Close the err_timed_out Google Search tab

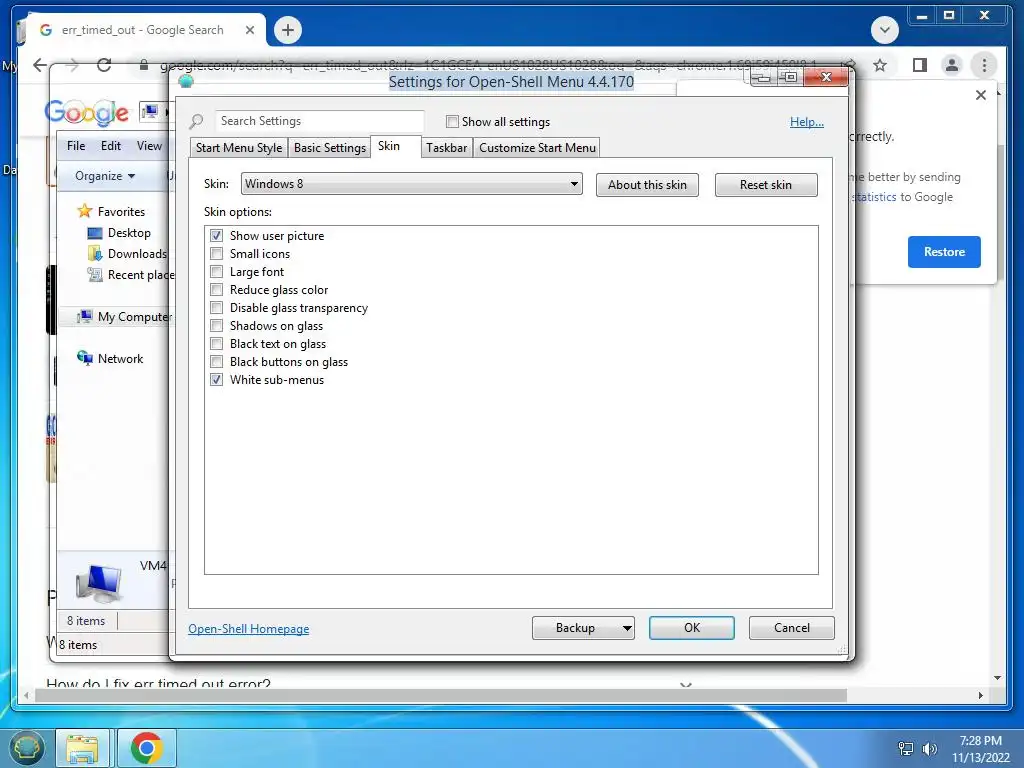pyautogui.click(x=249, y=30)
